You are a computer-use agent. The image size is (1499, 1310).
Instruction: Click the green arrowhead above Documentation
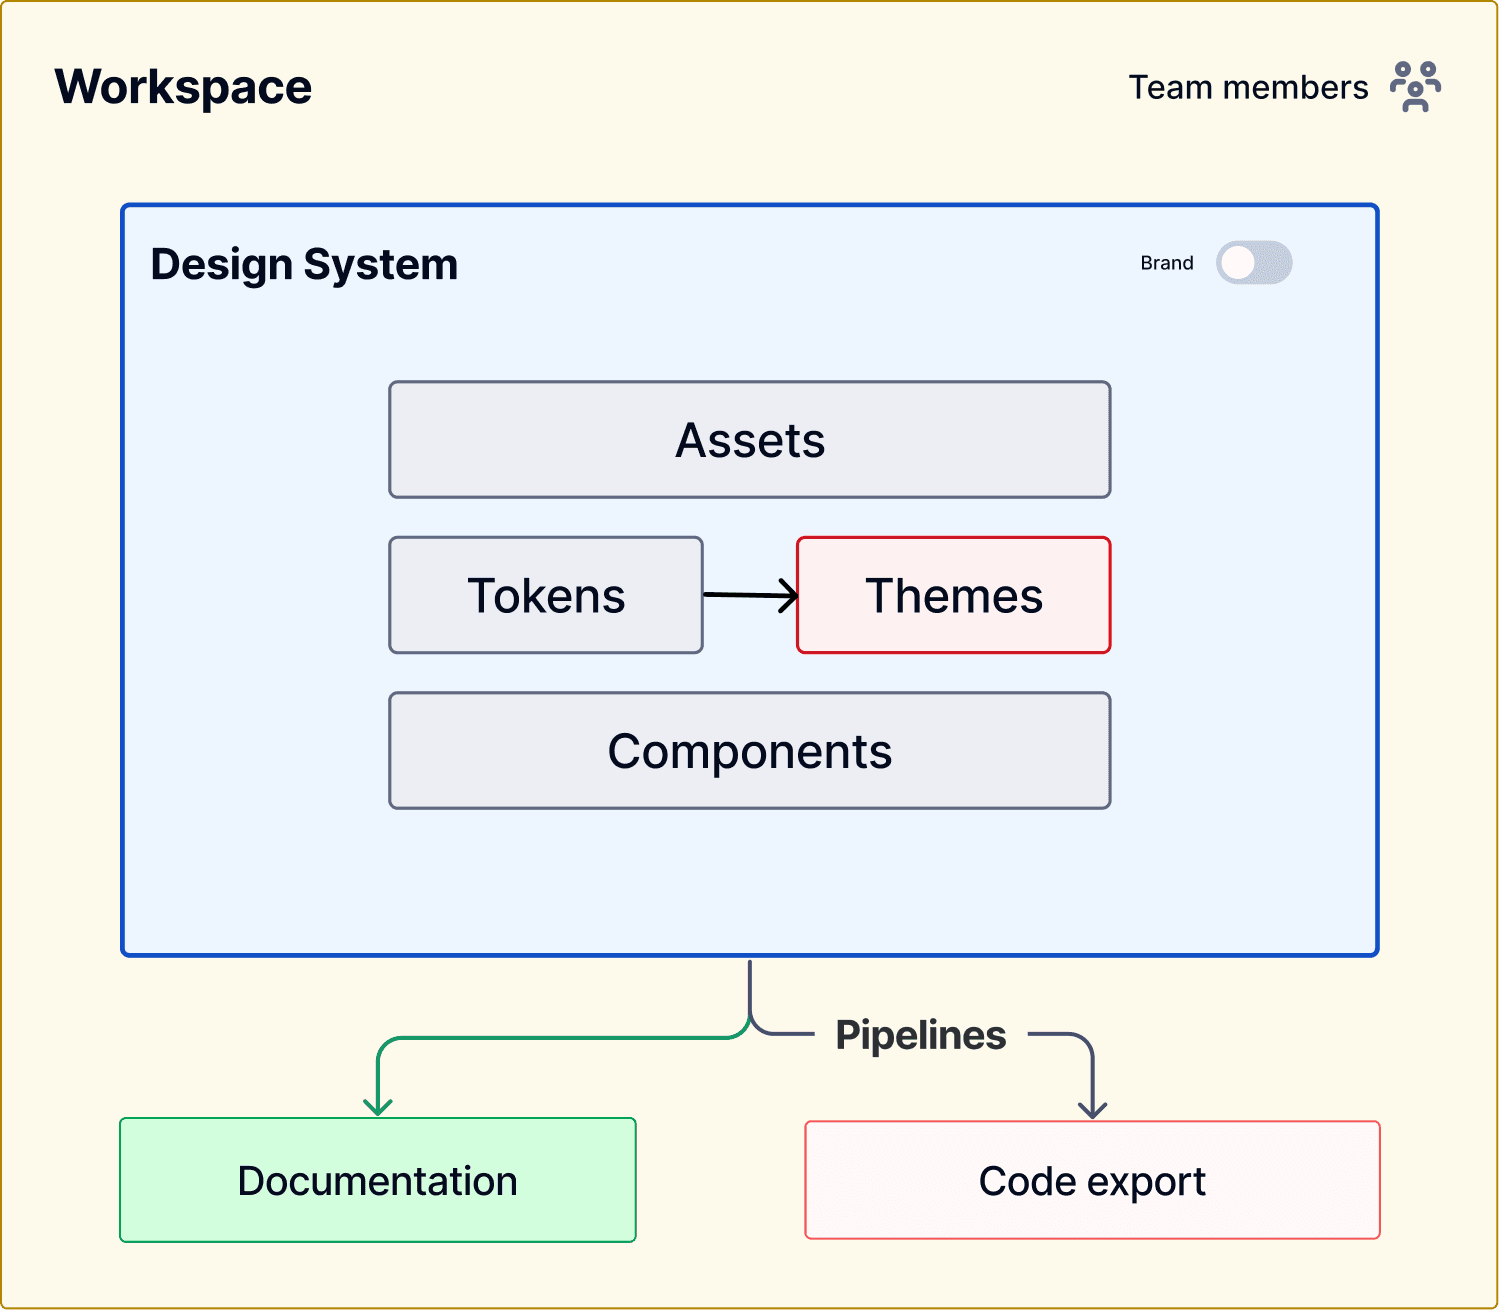(x=378, y=1105)
